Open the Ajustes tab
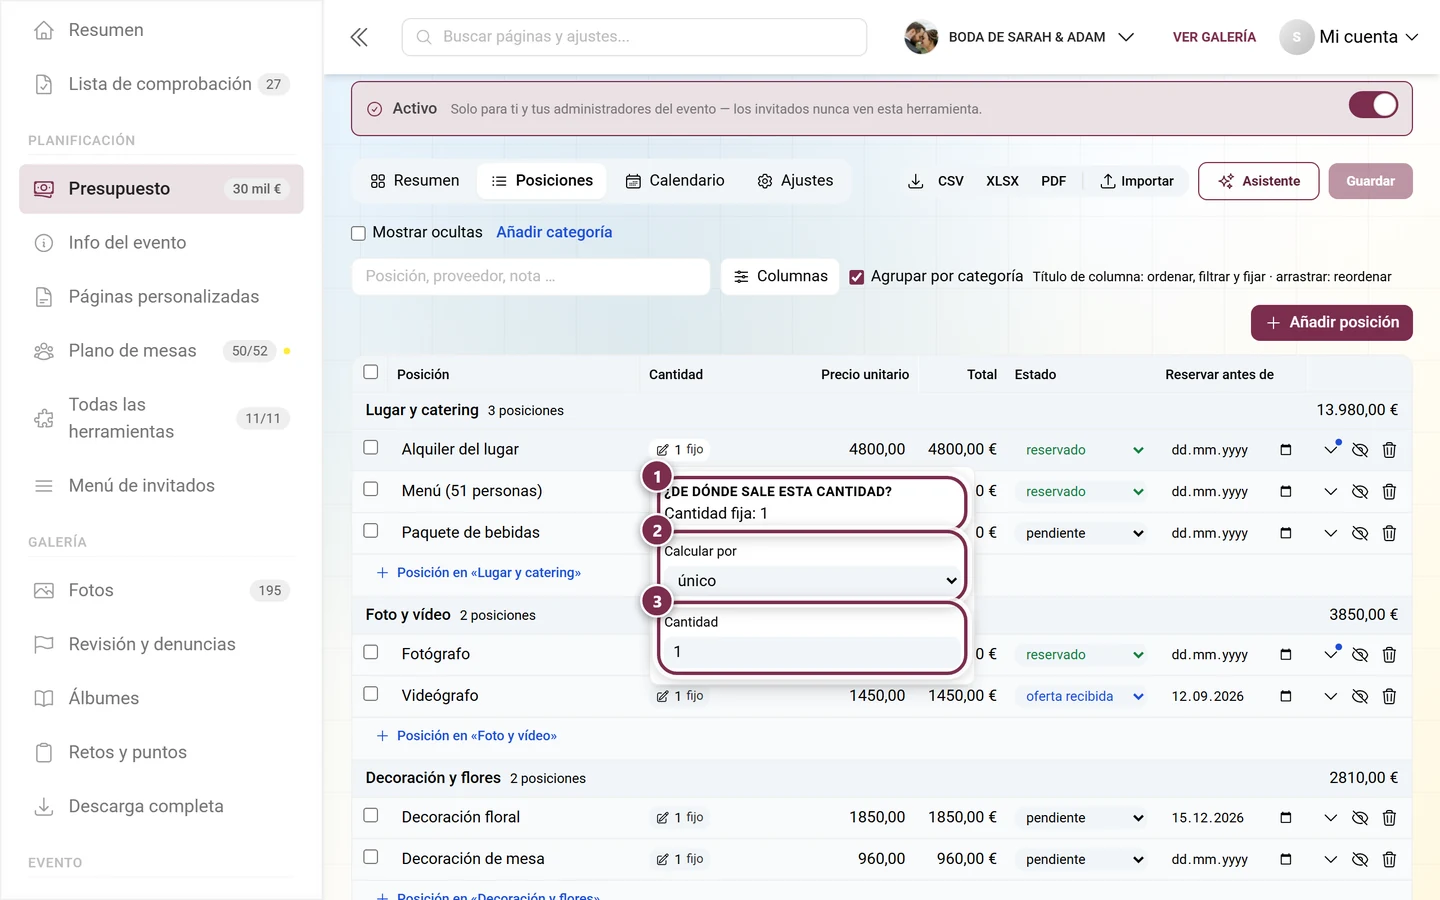The height and width of the screenshot is (900, 1440). (796, 181)
